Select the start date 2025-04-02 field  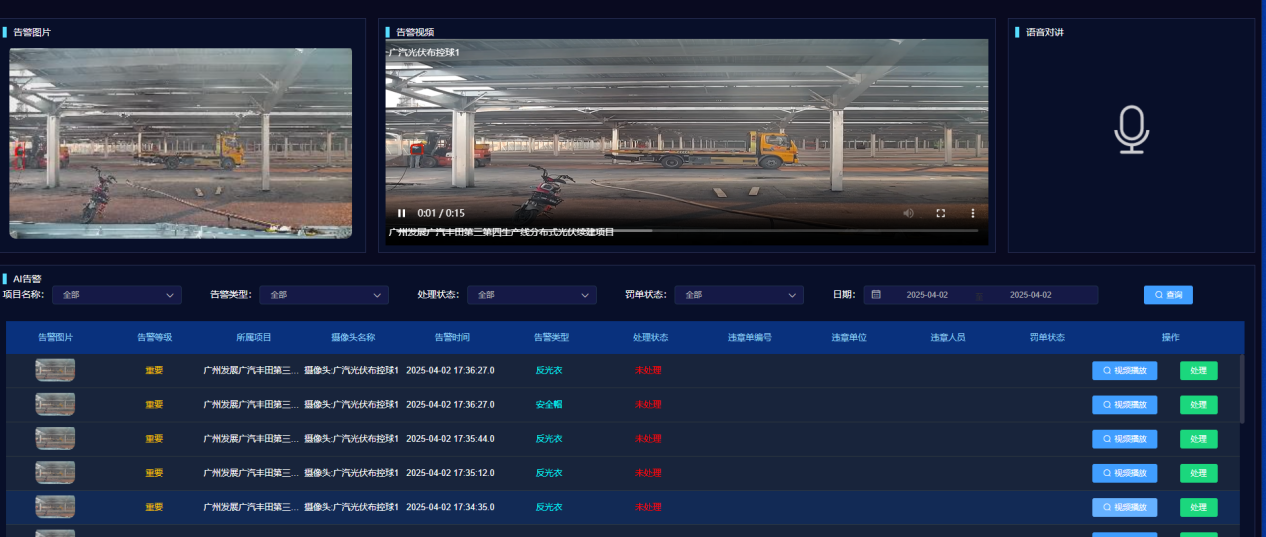(927, 295)
